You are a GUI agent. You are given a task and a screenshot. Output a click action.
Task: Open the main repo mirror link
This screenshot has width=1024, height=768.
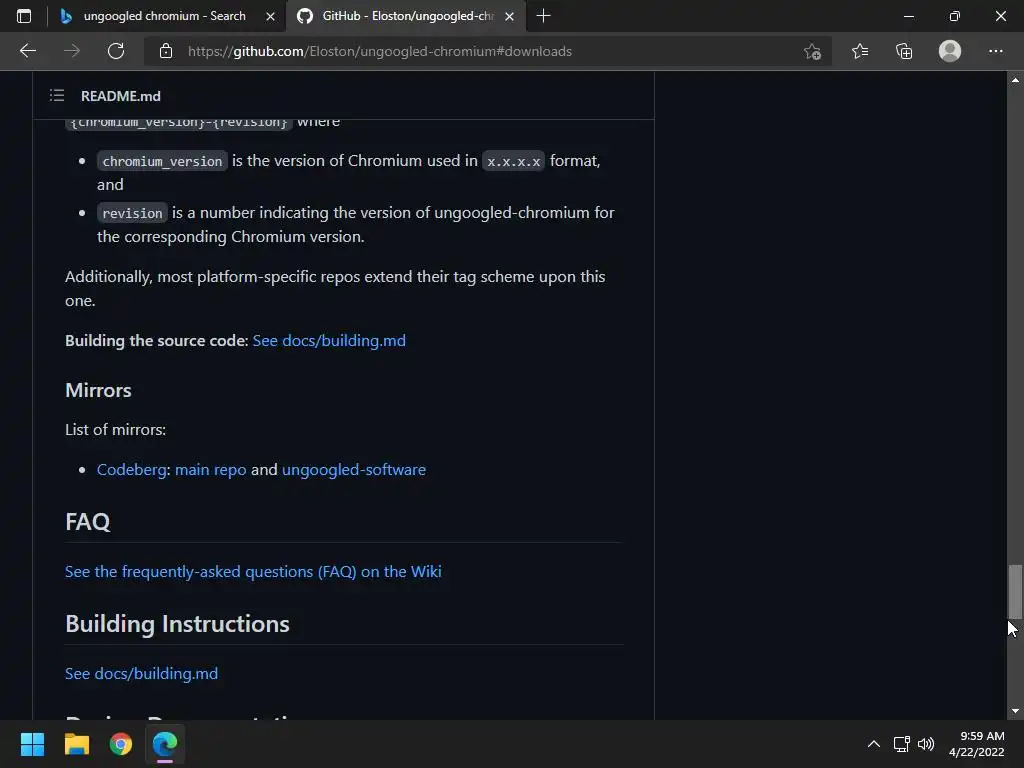coord(210,470)
